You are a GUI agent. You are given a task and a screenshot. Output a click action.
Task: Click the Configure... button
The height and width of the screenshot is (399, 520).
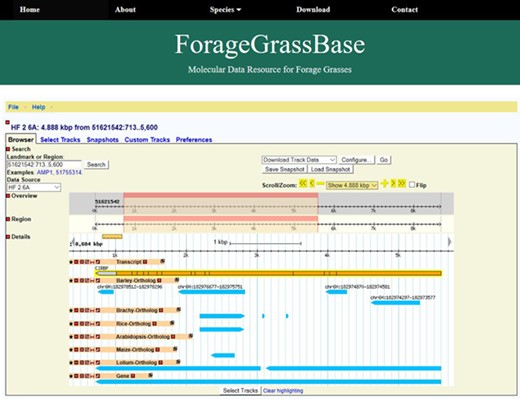356,160
